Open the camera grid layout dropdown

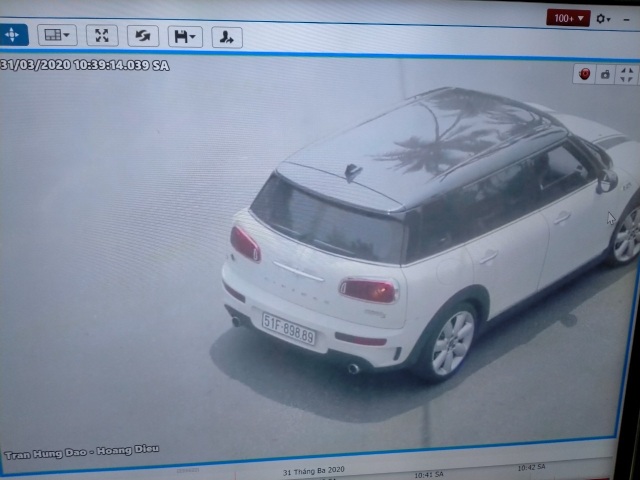pos(57,35)
